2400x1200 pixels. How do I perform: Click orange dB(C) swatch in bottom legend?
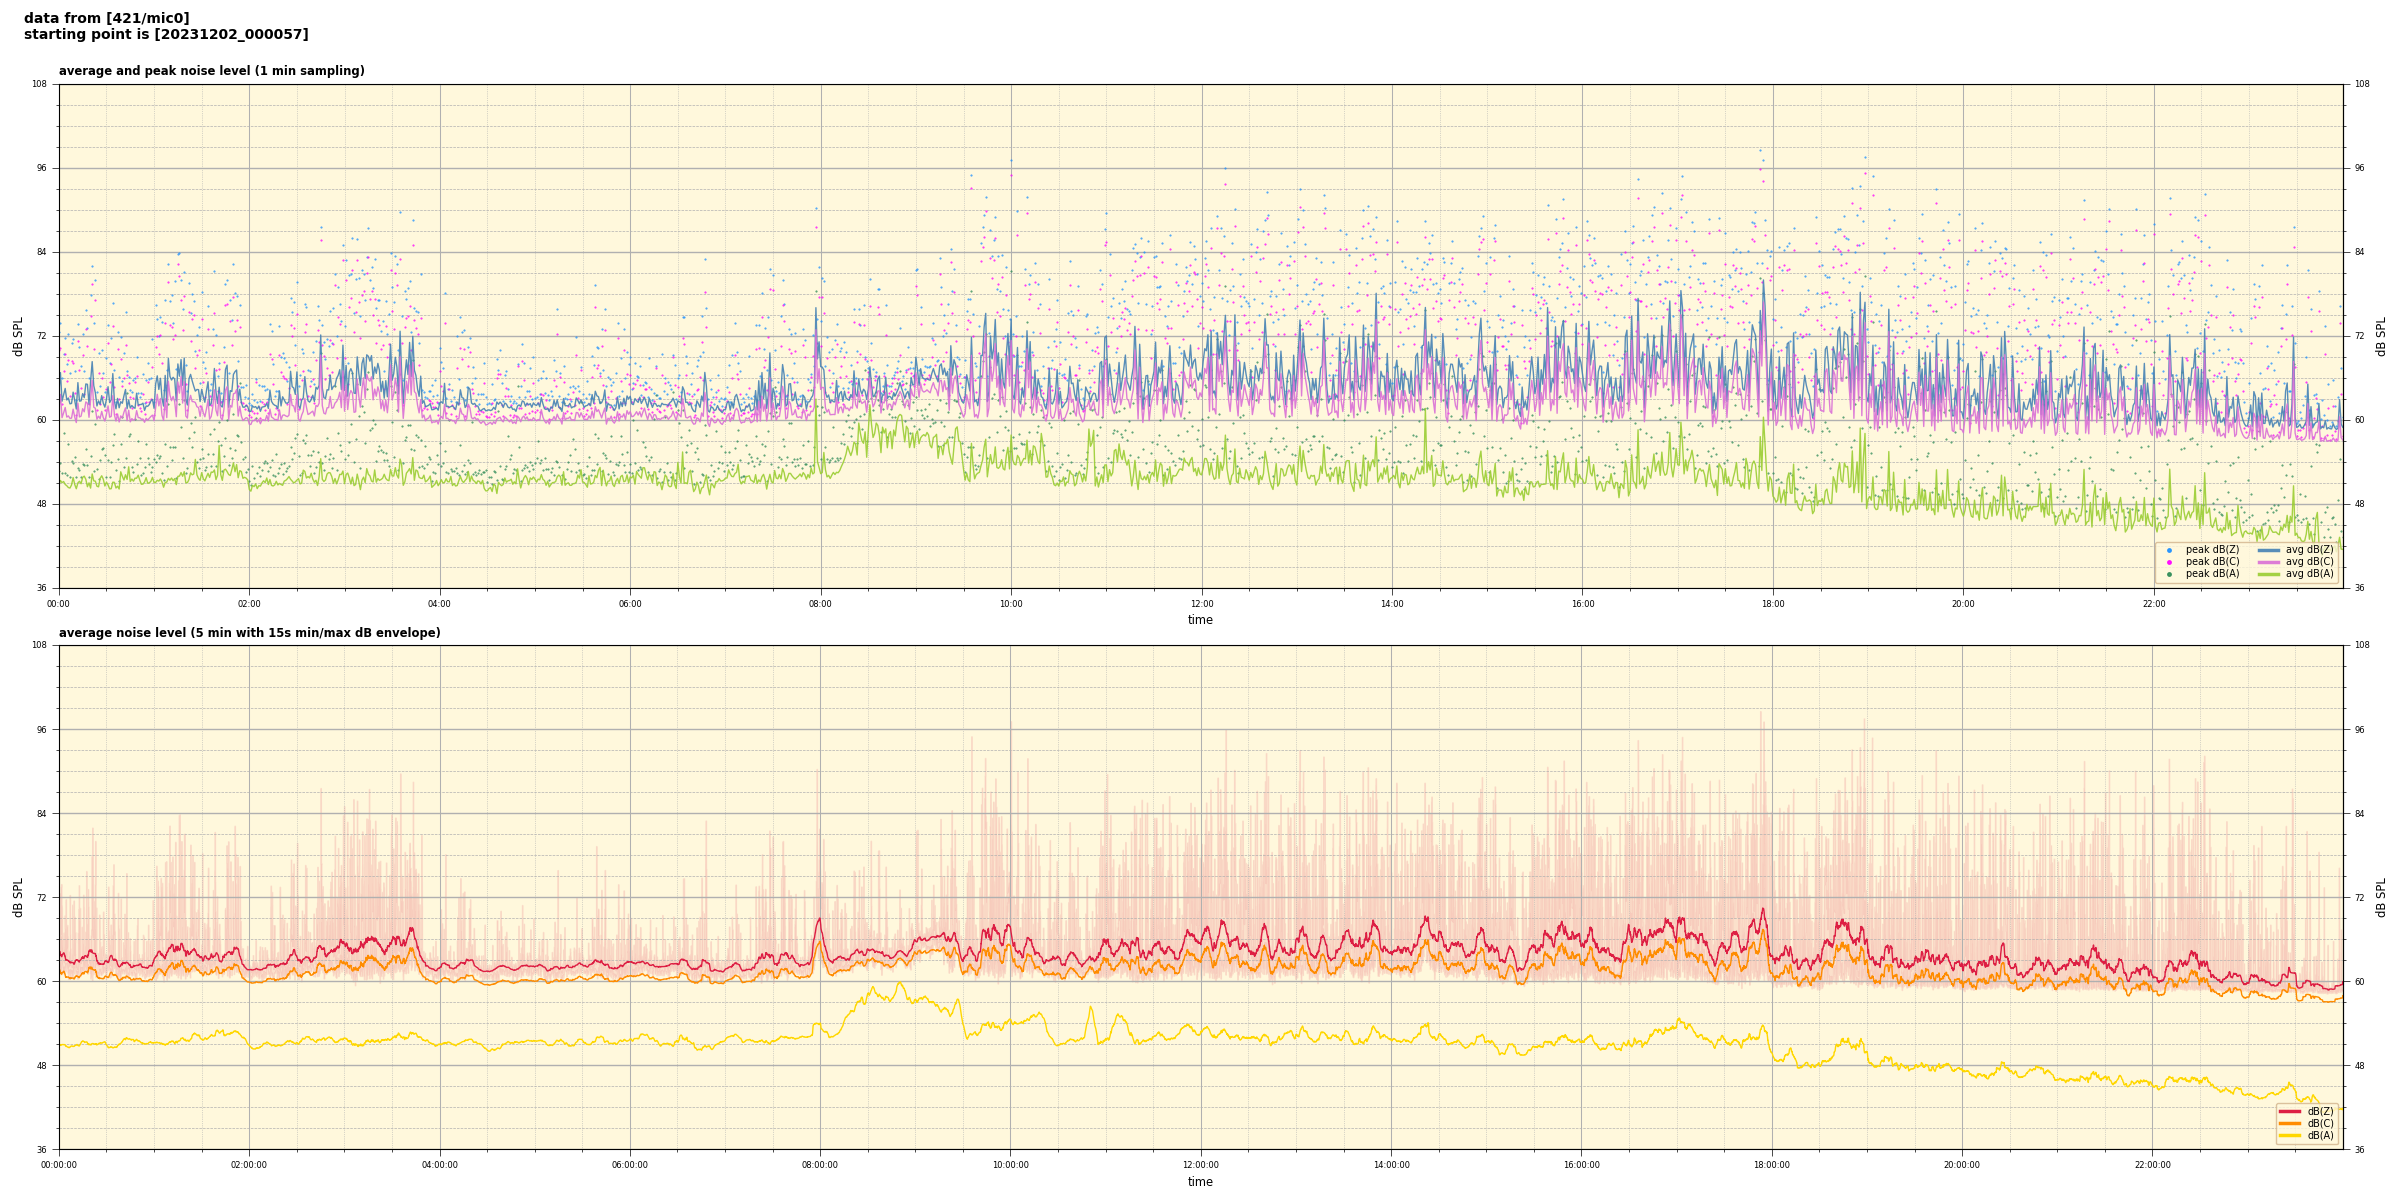[2290, 1123]
